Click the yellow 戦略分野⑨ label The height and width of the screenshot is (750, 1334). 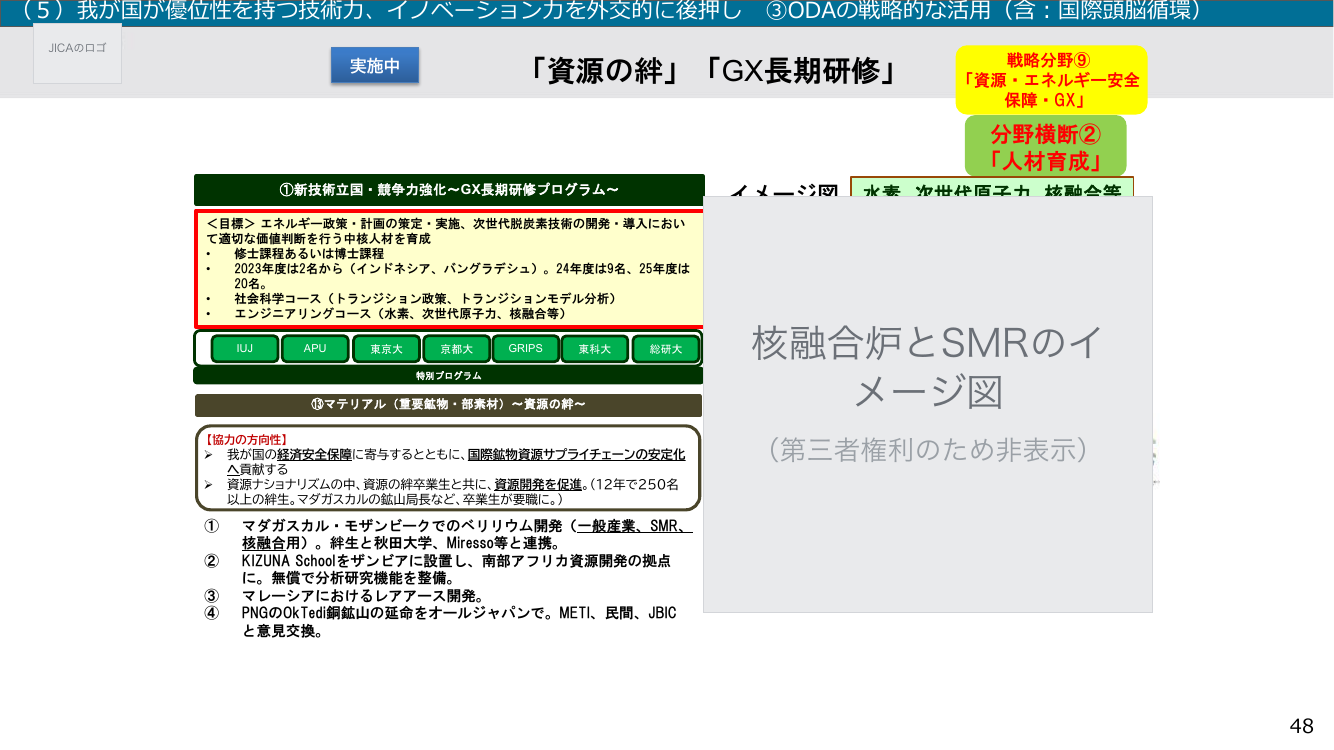point(1051,80)
